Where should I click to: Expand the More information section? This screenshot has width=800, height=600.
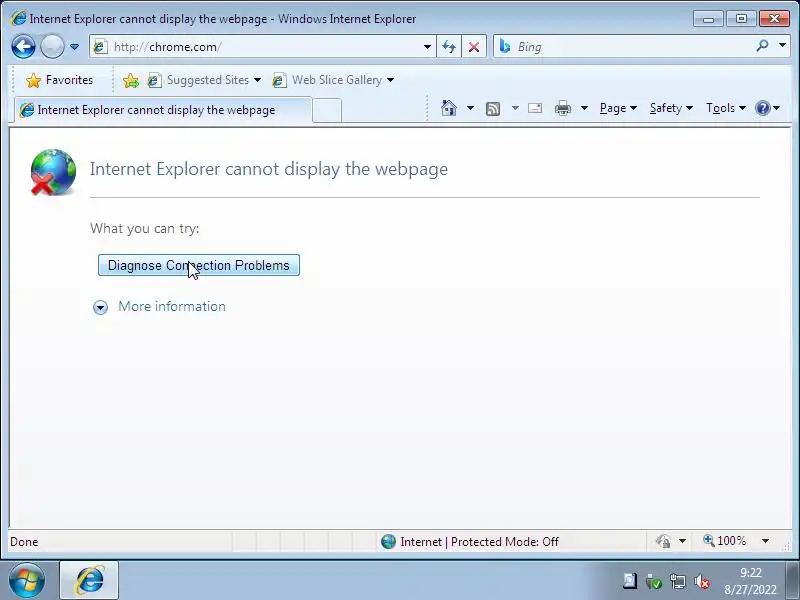pos(101,307)
